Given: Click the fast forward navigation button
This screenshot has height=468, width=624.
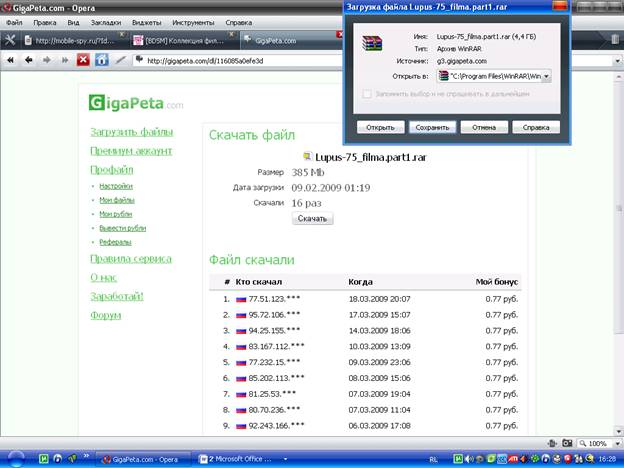Looking at the screenshot, I should [65, 60].
